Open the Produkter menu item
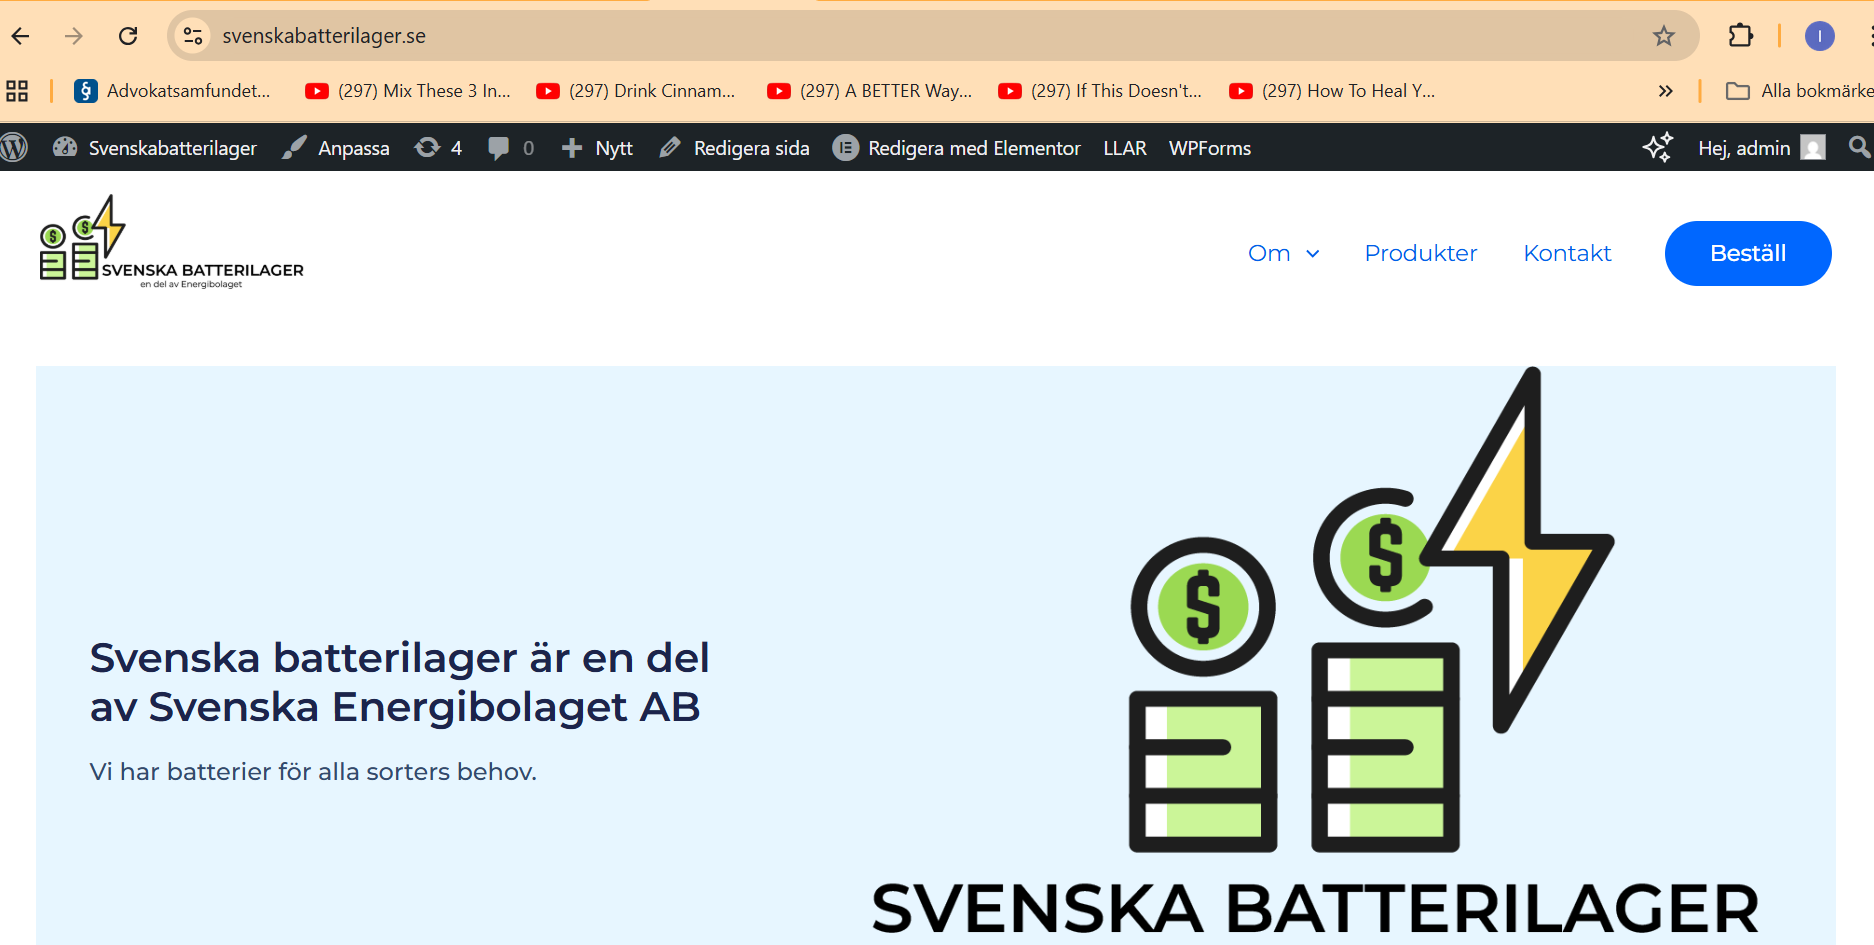This screenshot has height=945, width=1874. pos(1420,253)
